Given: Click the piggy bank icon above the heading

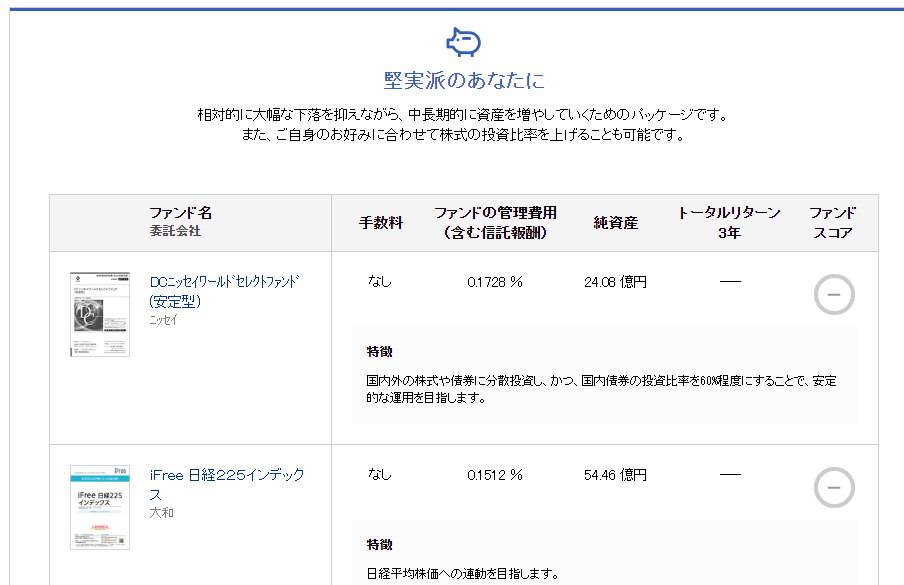Looking at the screenshot, I should (464, 42).
